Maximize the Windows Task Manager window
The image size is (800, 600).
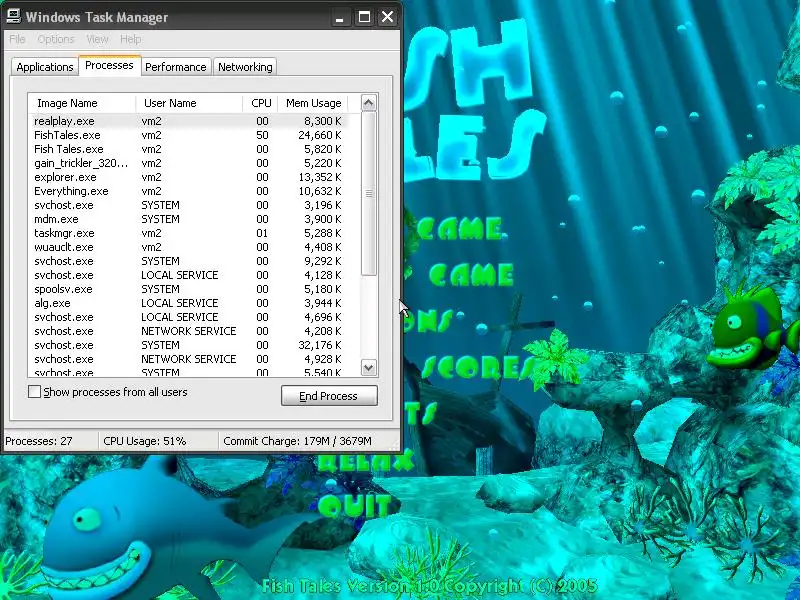tap(364, 17)
